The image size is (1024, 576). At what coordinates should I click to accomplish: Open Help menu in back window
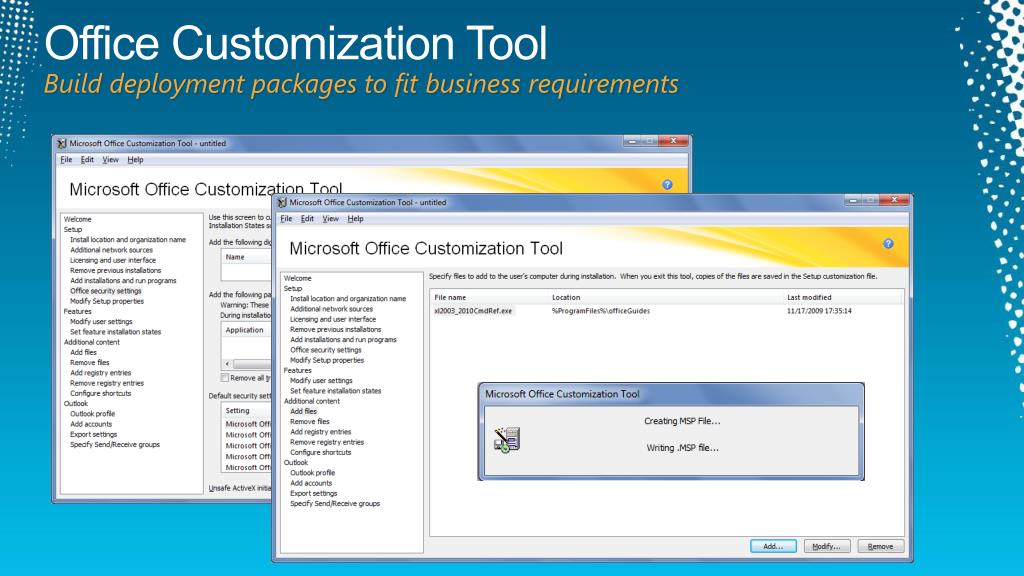click(x=135, y=159)
